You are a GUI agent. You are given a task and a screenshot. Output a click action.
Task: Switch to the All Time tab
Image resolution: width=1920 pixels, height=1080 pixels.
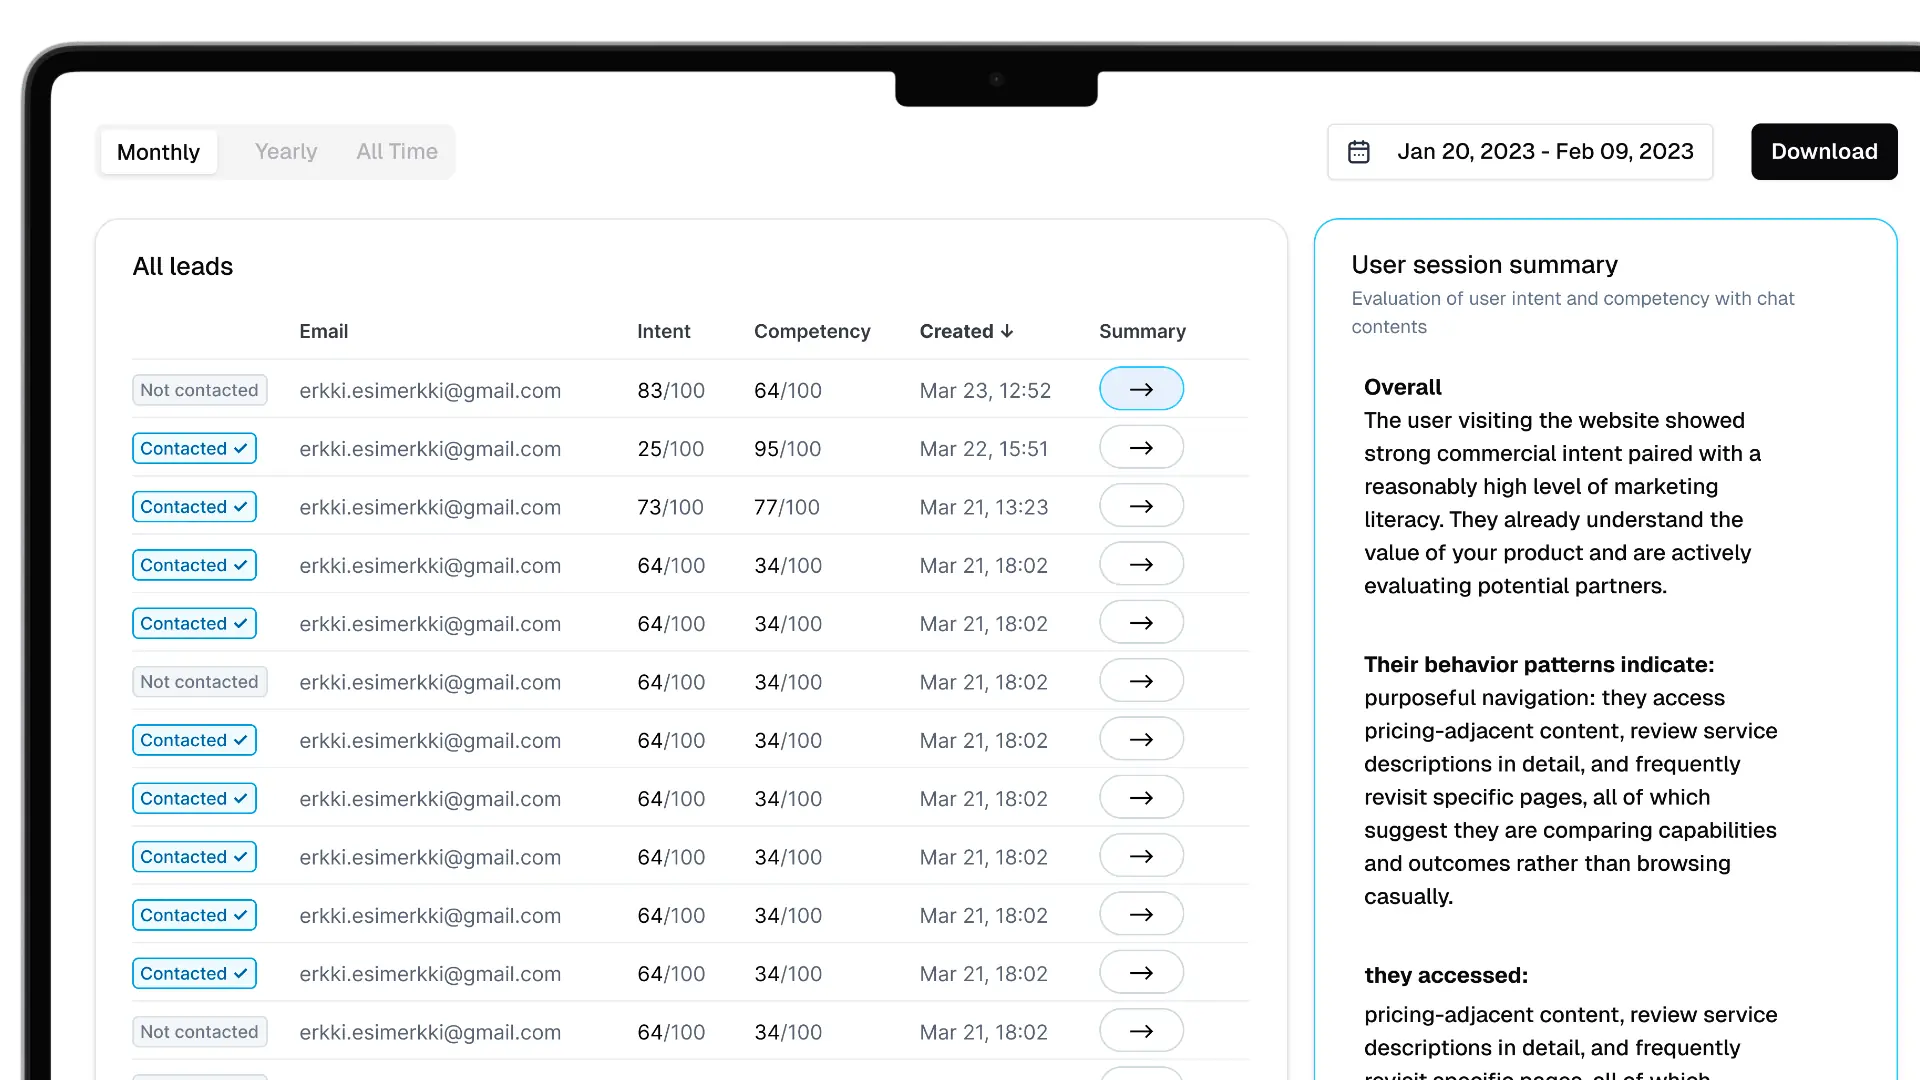[x=397, y=152]
